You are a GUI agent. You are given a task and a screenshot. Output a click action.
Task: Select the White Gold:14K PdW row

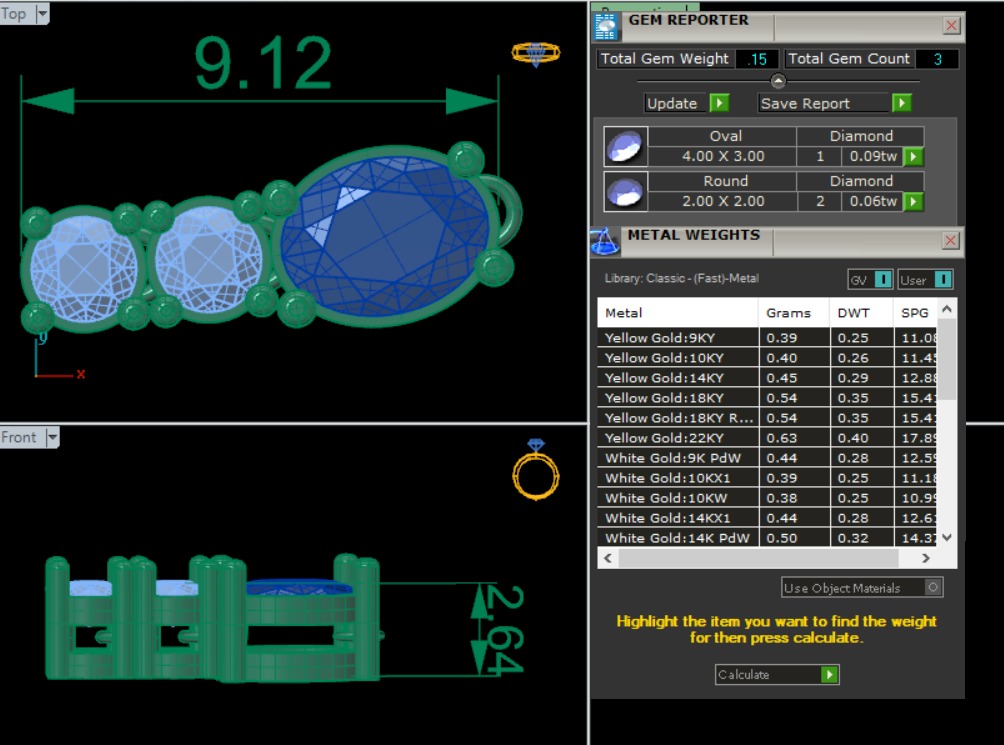(x=767, y=538)
